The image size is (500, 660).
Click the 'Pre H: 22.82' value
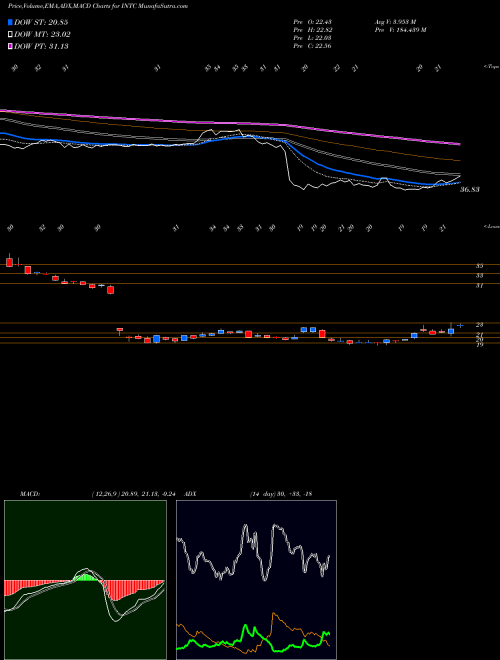click(x=312, y=30)
